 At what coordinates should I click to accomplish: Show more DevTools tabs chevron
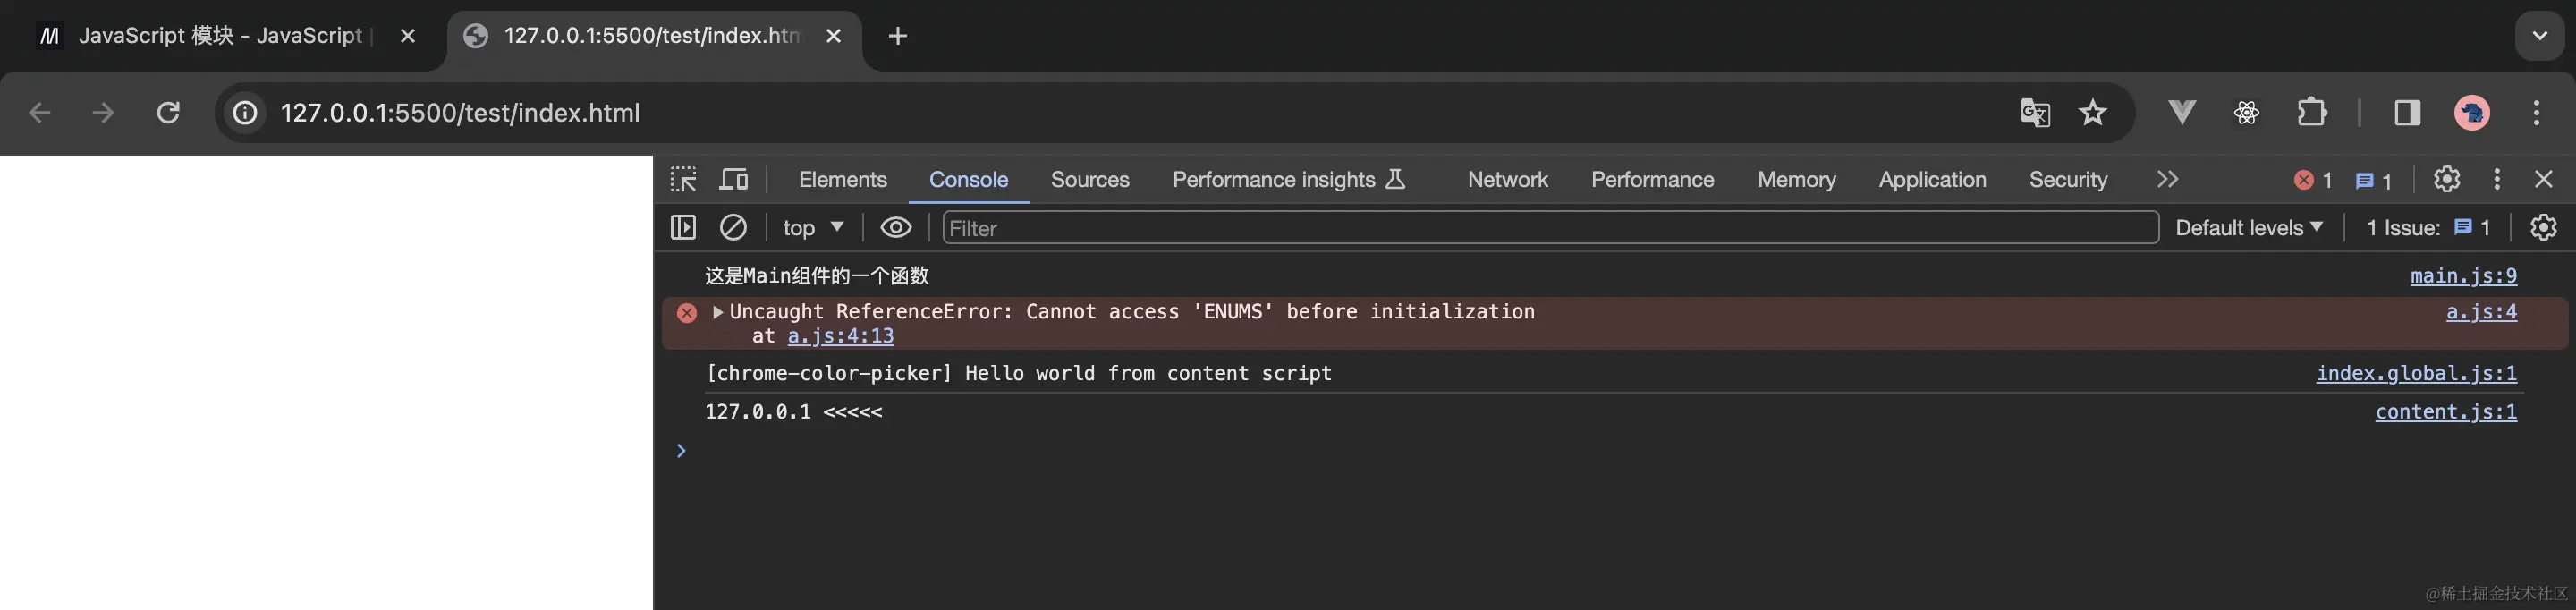2167,180
